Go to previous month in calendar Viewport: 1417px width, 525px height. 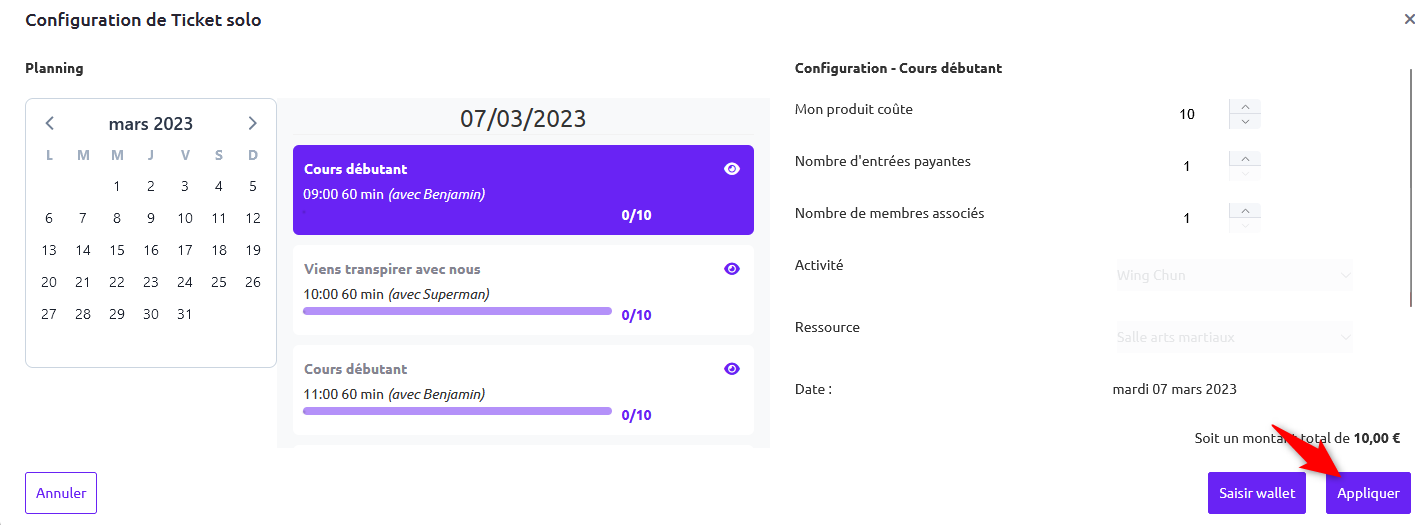click(50, 124)
